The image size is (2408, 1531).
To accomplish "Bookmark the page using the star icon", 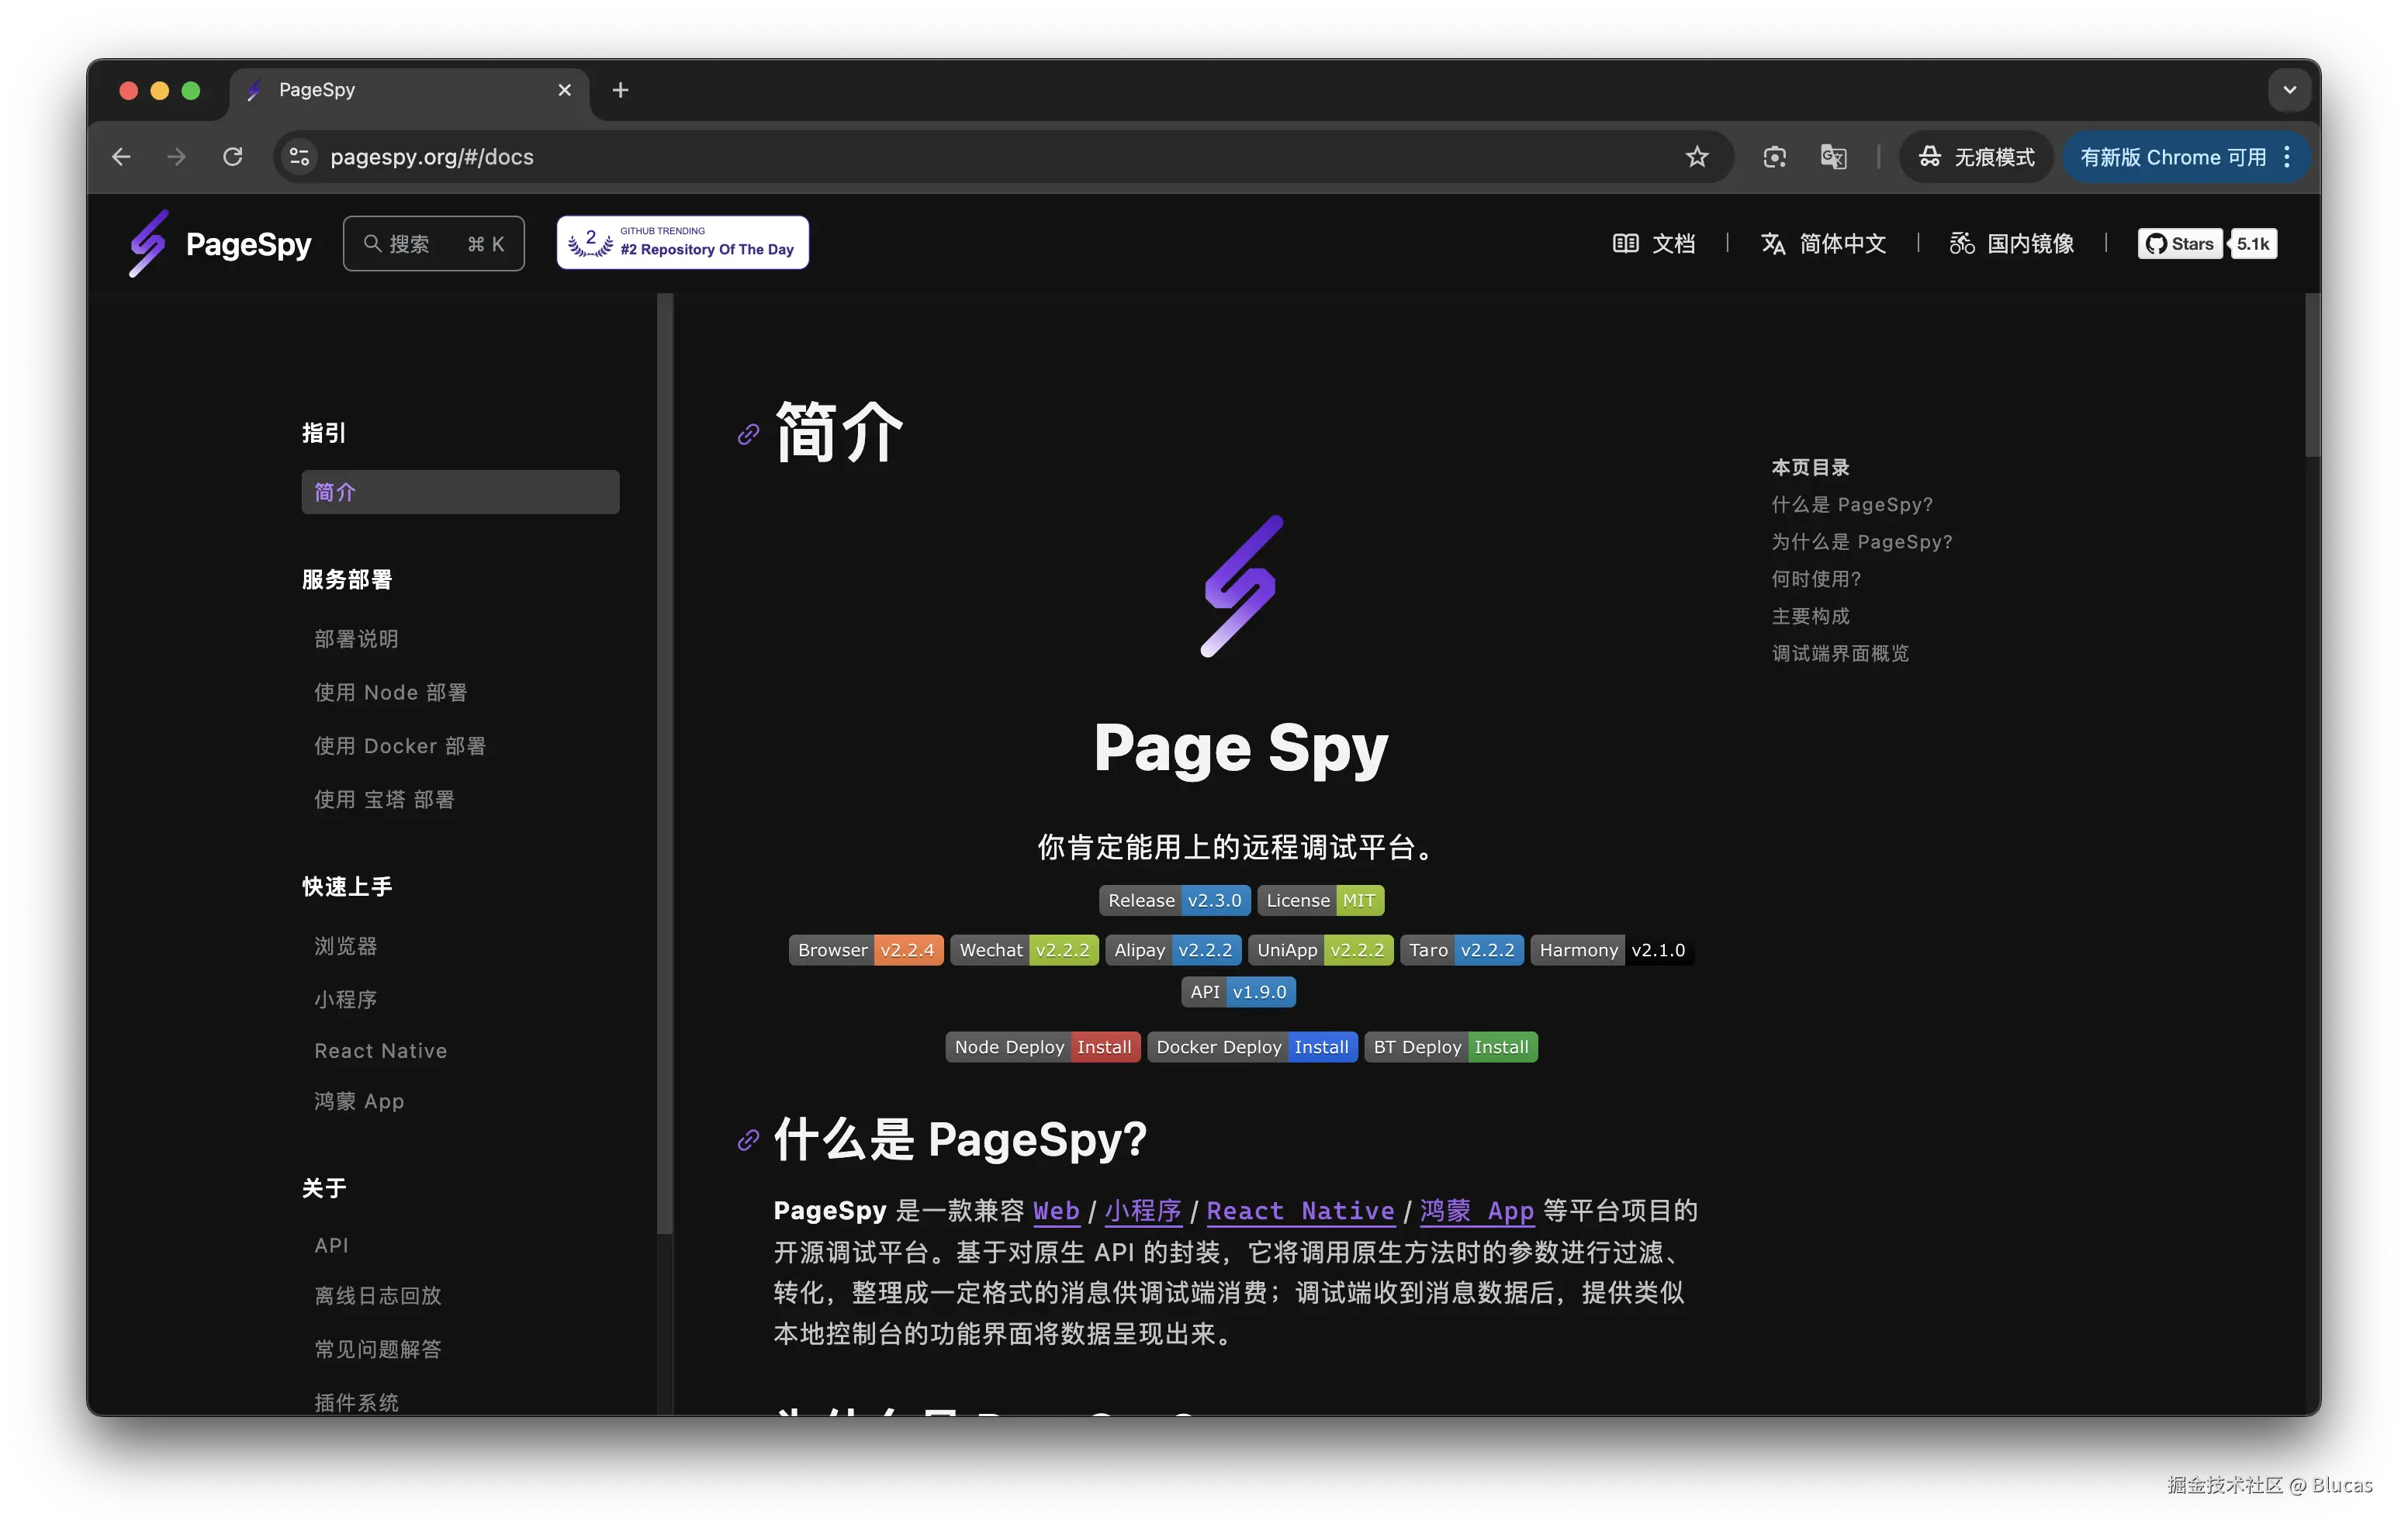I will pos(1697,157).
